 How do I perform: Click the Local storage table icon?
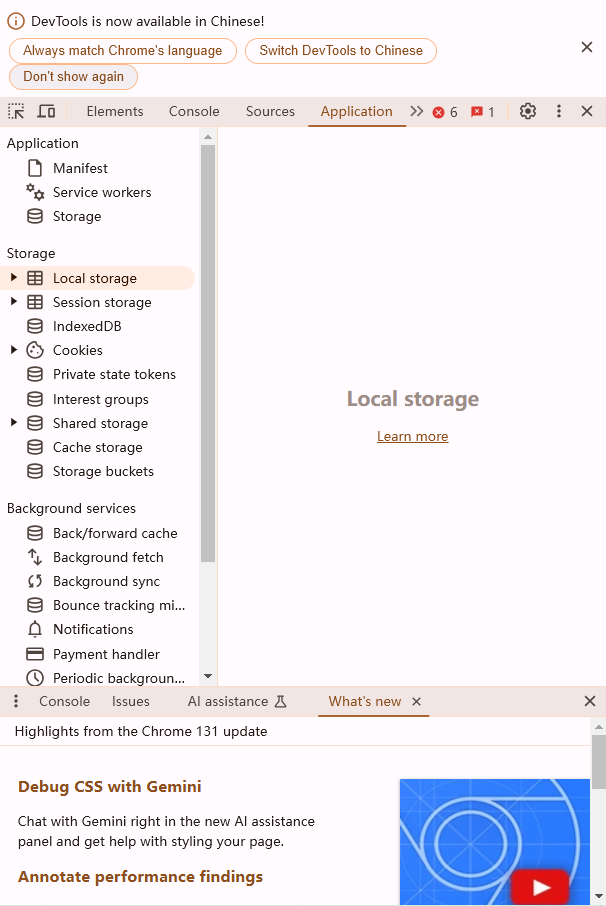click(35, 278)
